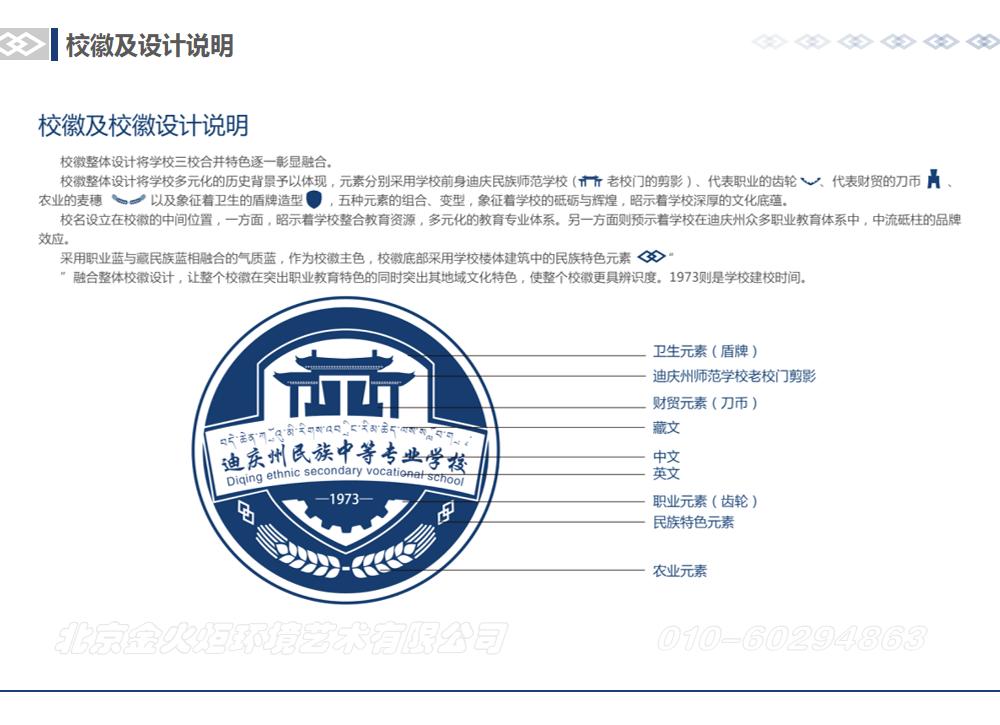The height and width of the screenshot is (725, 1000).
Task: Select the 藏文 label
Action: [666, 428]
